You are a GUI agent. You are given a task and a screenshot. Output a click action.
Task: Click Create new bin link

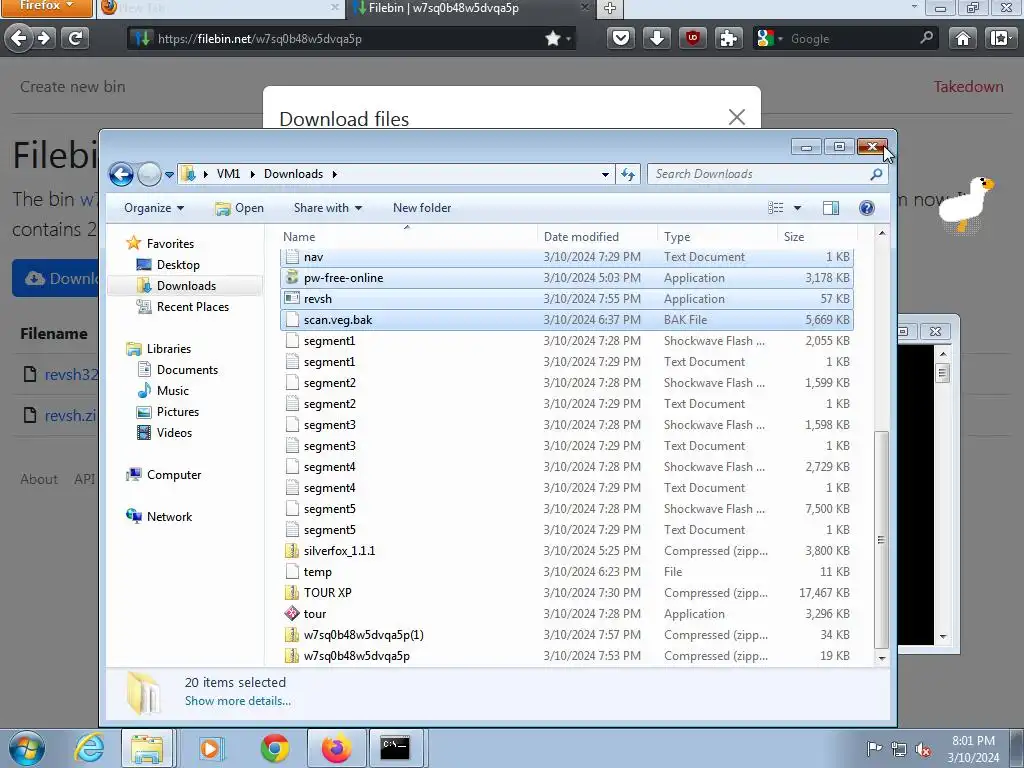72,87
